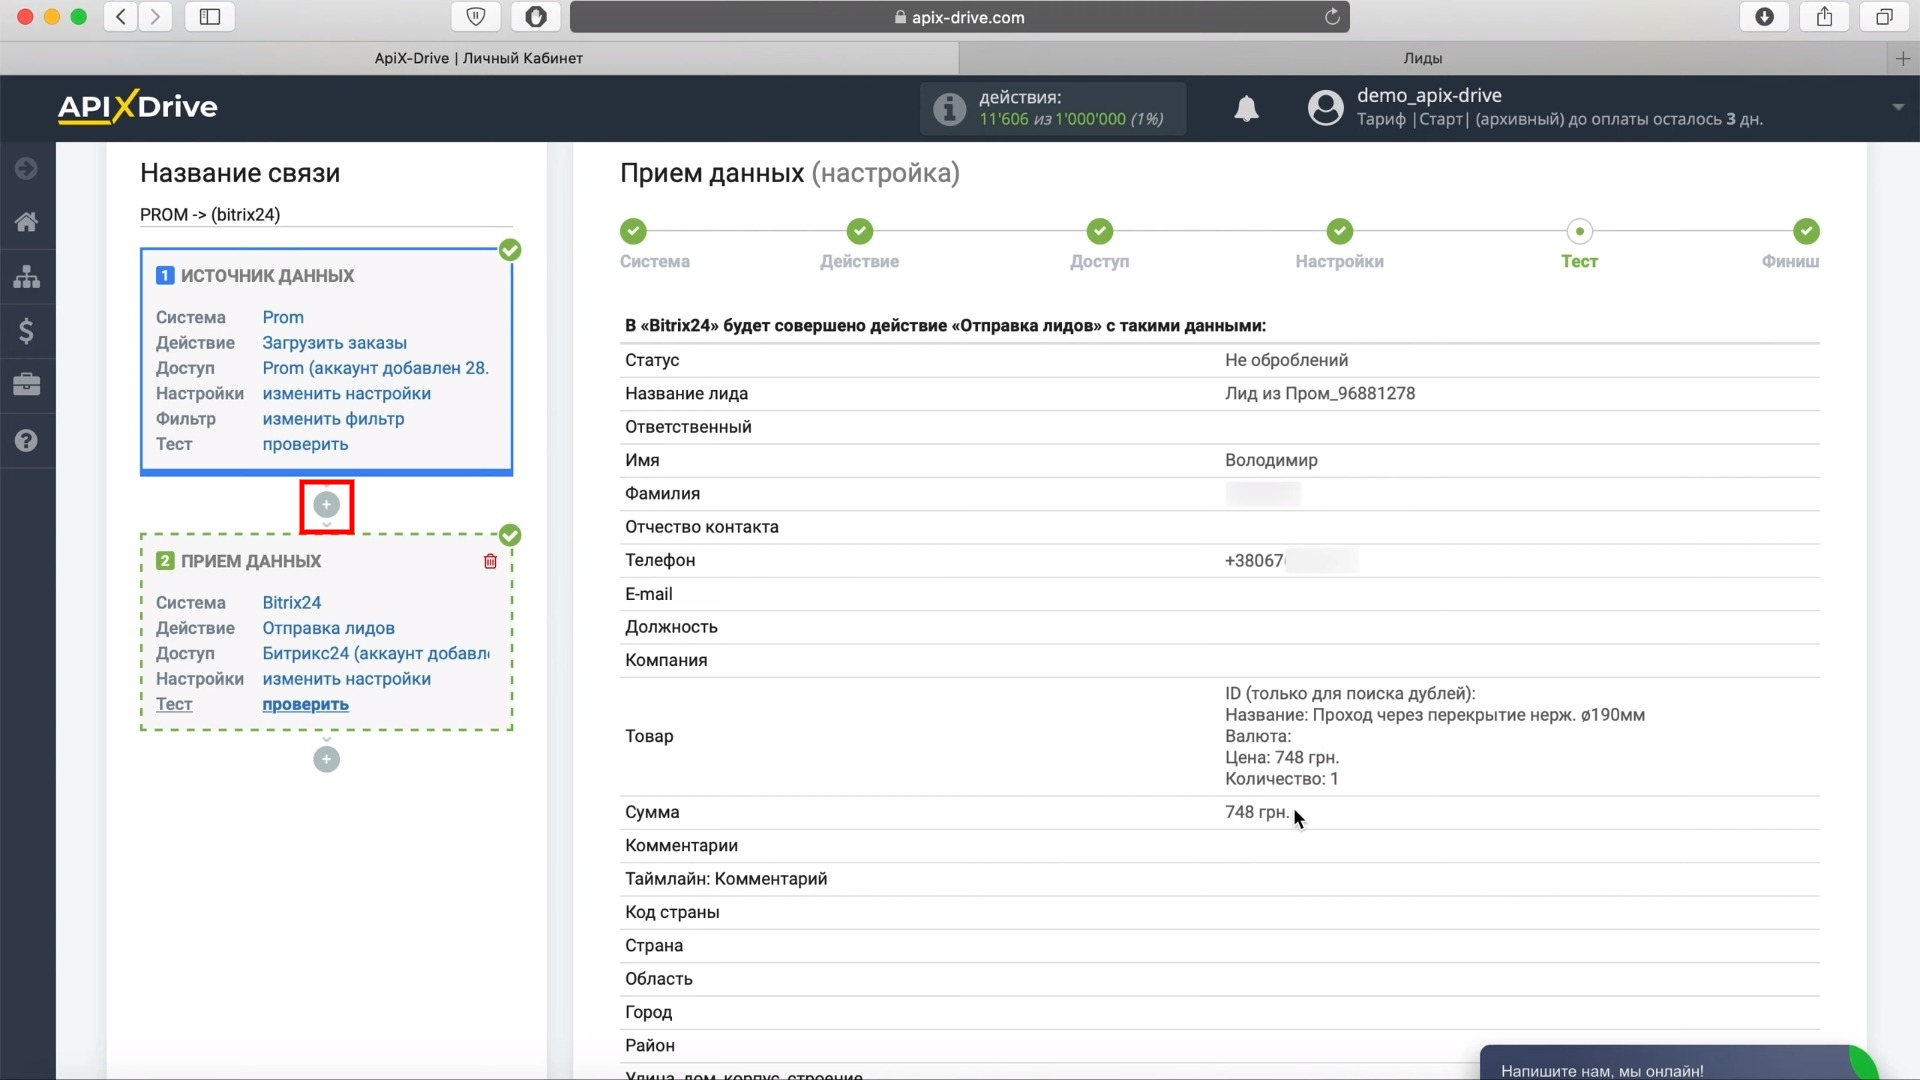
Task: Switch to the Лиды tab
Action: click(x=1423, y=58)
